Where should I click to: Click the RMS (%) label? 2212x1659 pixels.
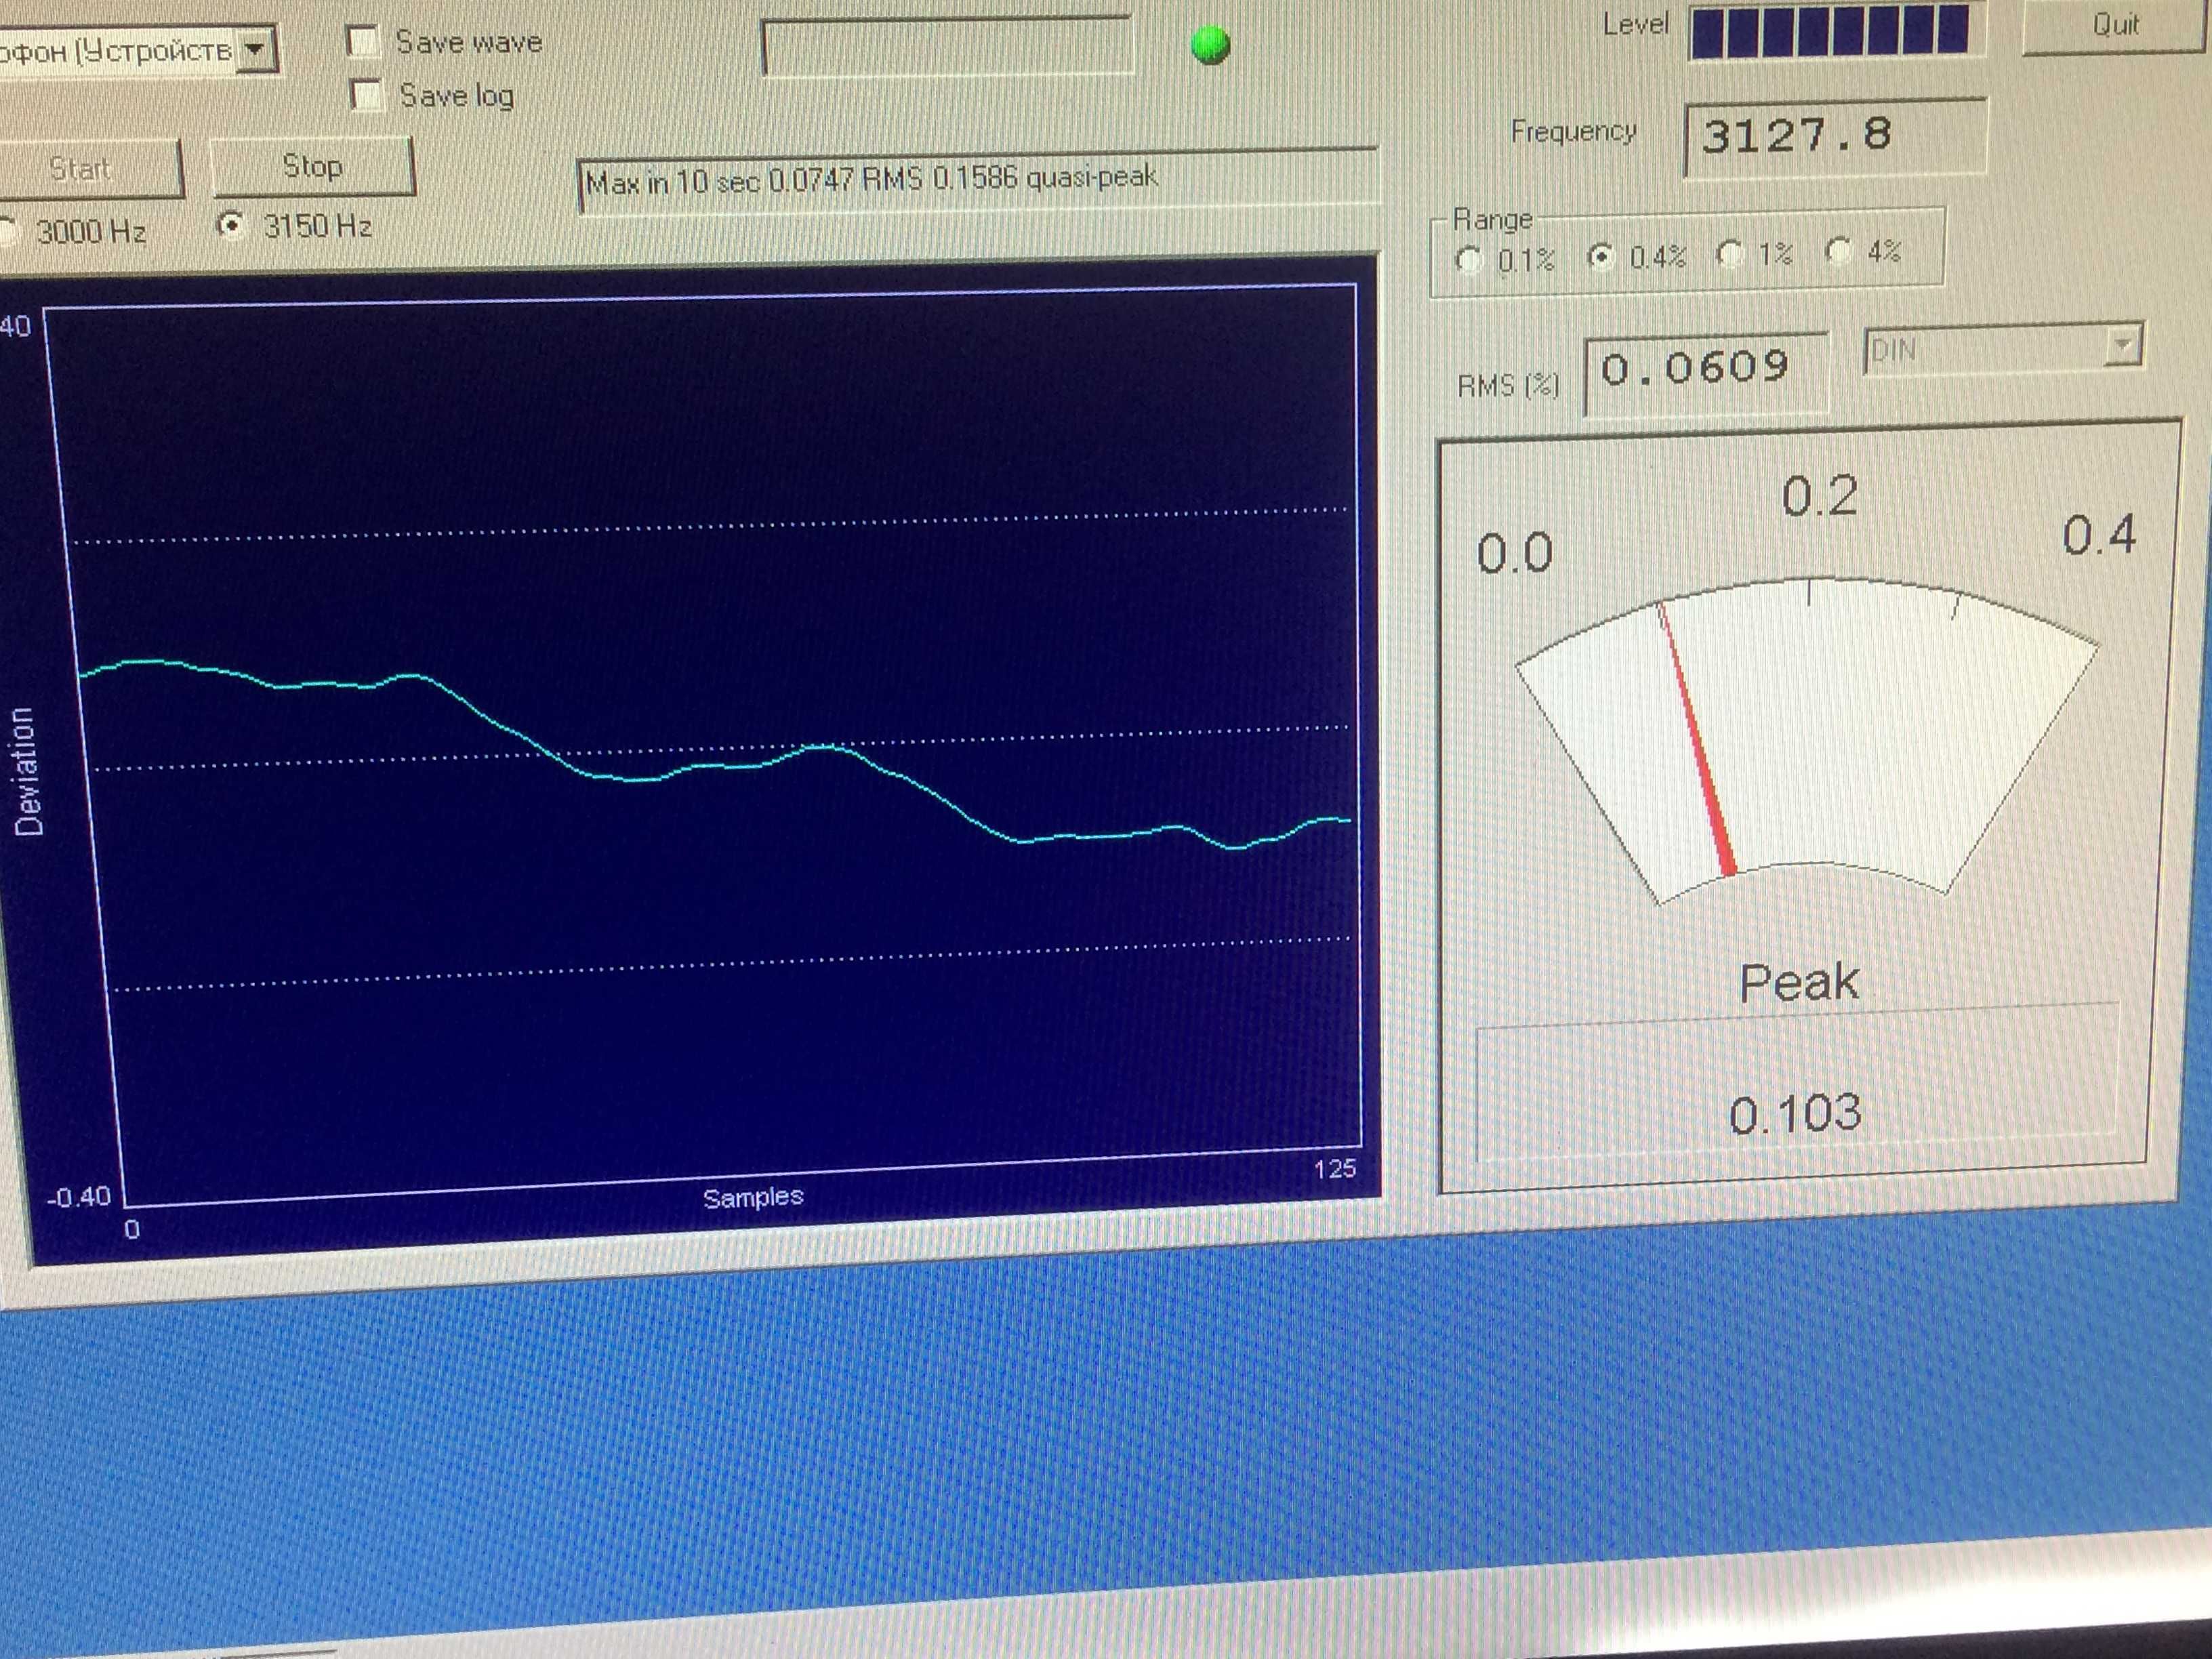(x=1508, y=385)
